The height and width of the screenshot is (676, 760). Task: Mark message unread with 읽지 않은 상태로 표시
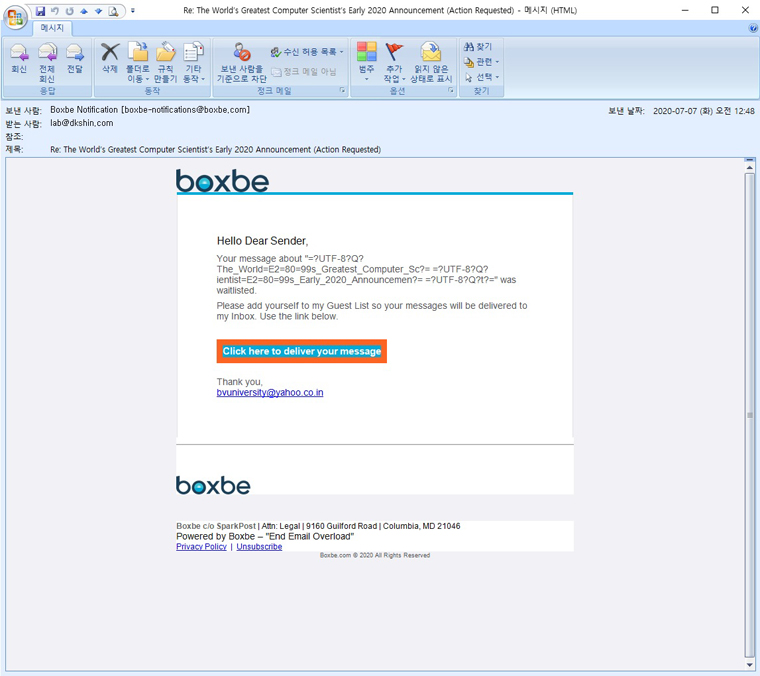point(431,62)
